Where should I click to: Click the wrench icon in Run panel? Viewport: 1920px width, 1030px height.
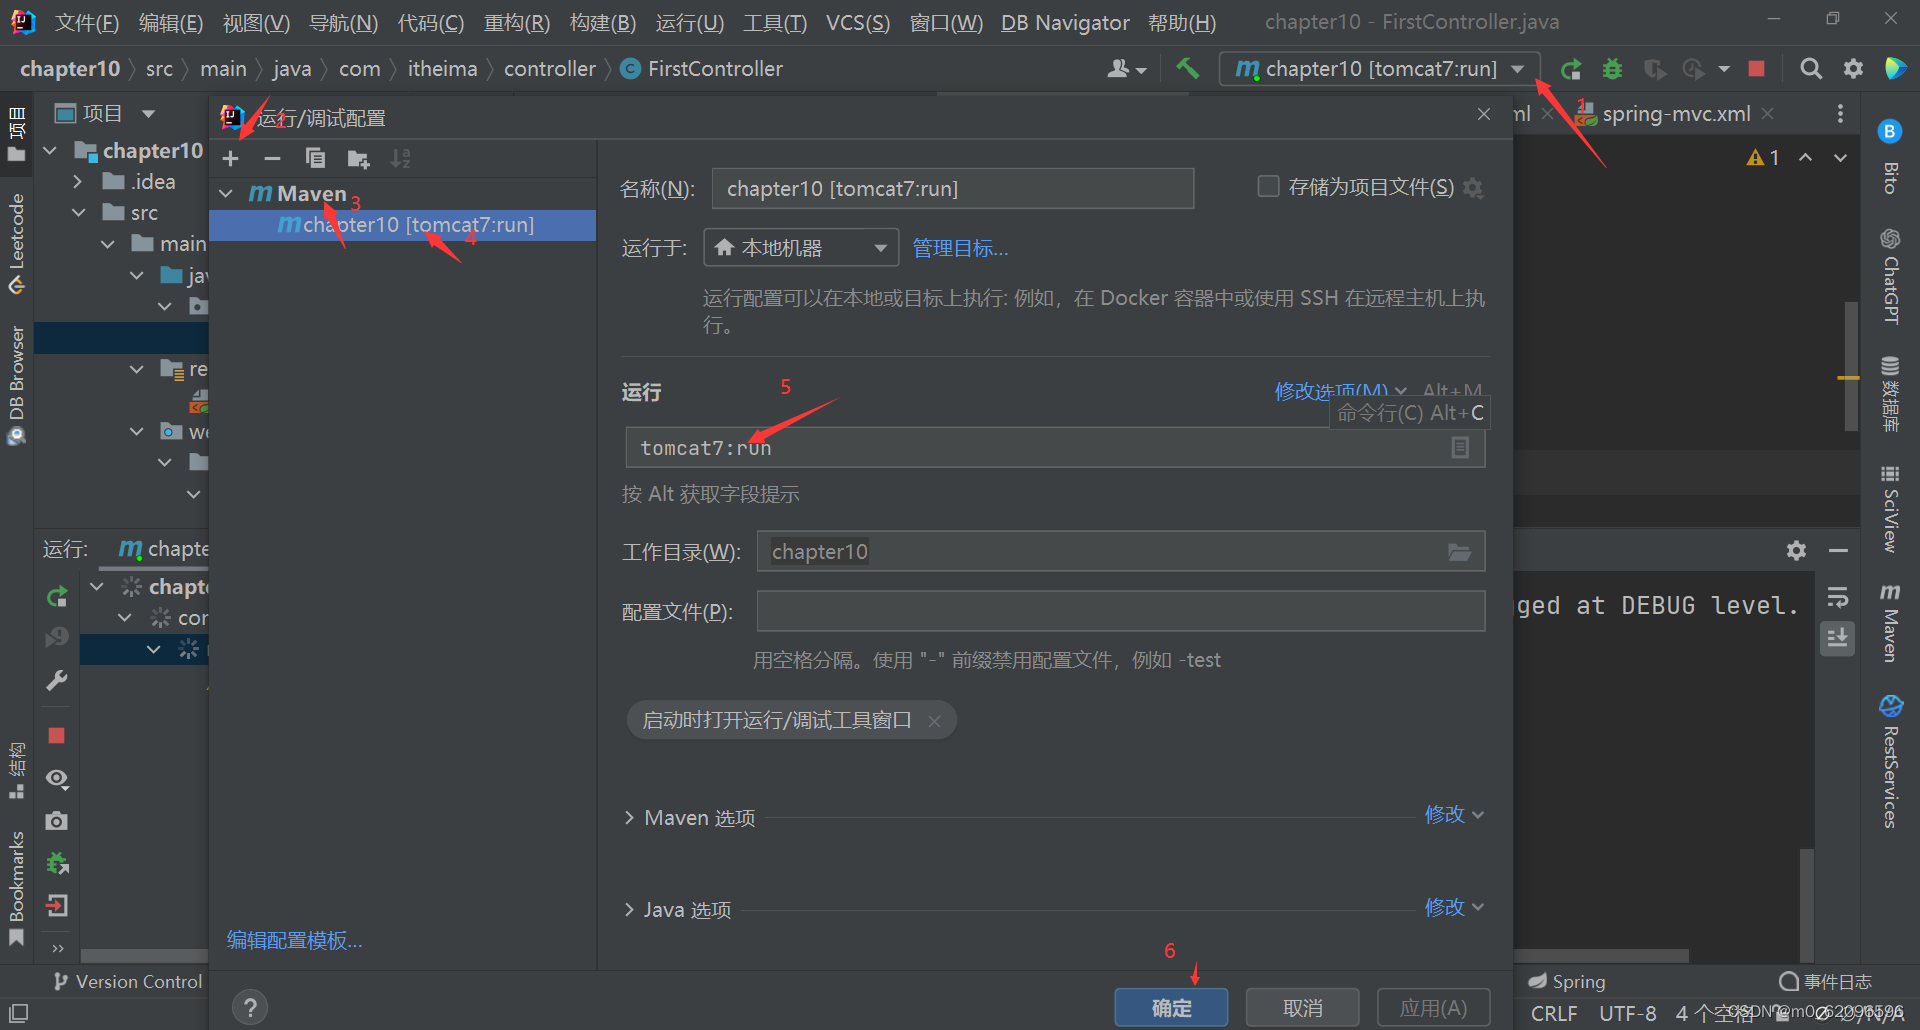coord(57,681)
